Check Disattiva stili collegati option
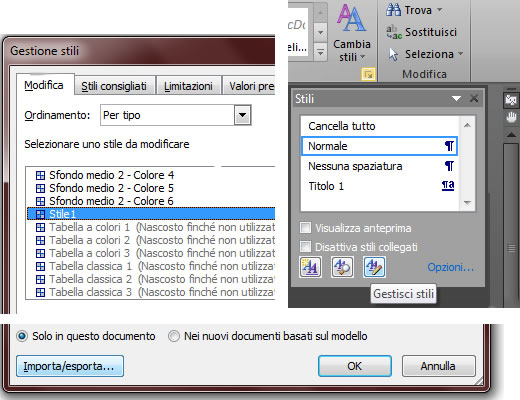Image resolution: width=520 pixels, height=400 pixels. 305,247
